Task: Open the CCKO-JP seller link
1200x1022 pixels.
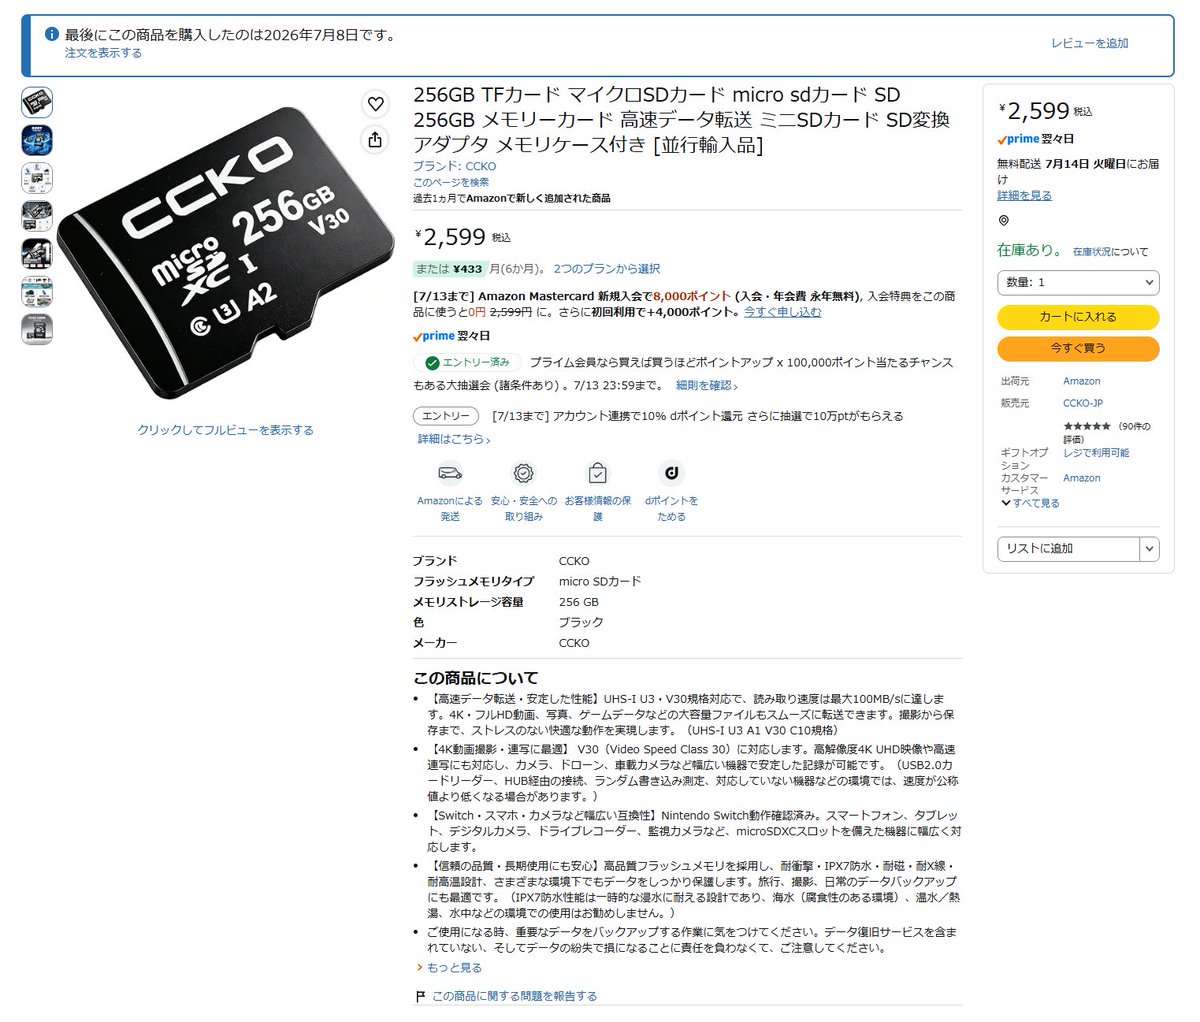Action: click(1083, 403)
